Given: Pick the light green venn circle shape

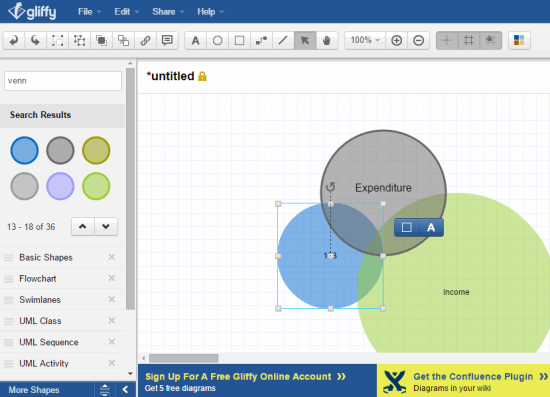Looking at the screenshot, I should pyautogui.click(x=96, y=186).
